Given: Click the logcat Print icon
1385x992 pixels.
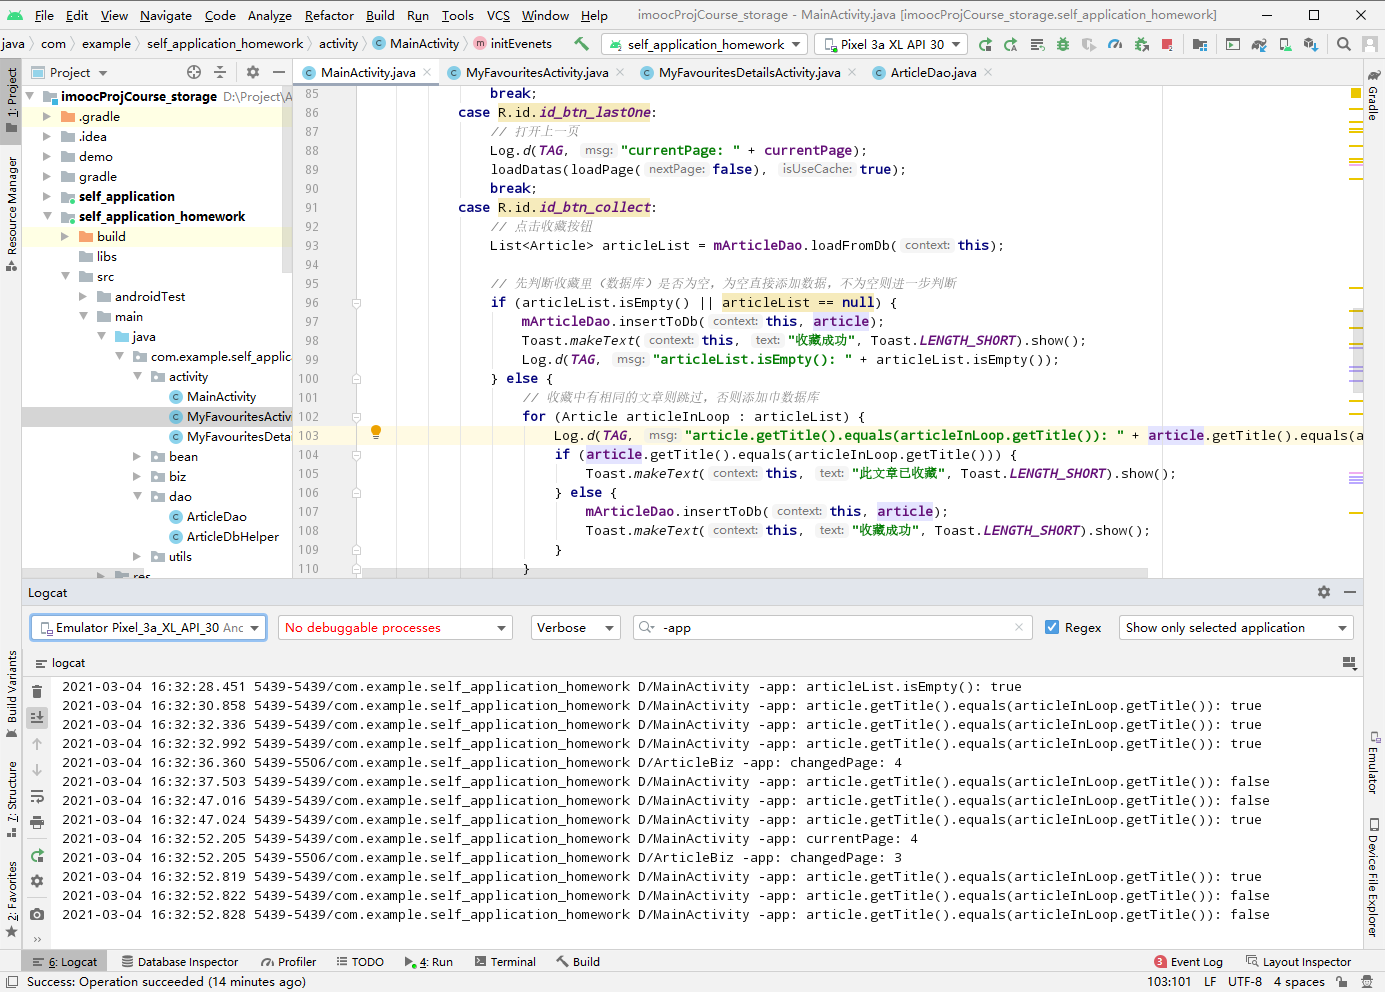Looking at the screenshot, I should coord(37,822).
